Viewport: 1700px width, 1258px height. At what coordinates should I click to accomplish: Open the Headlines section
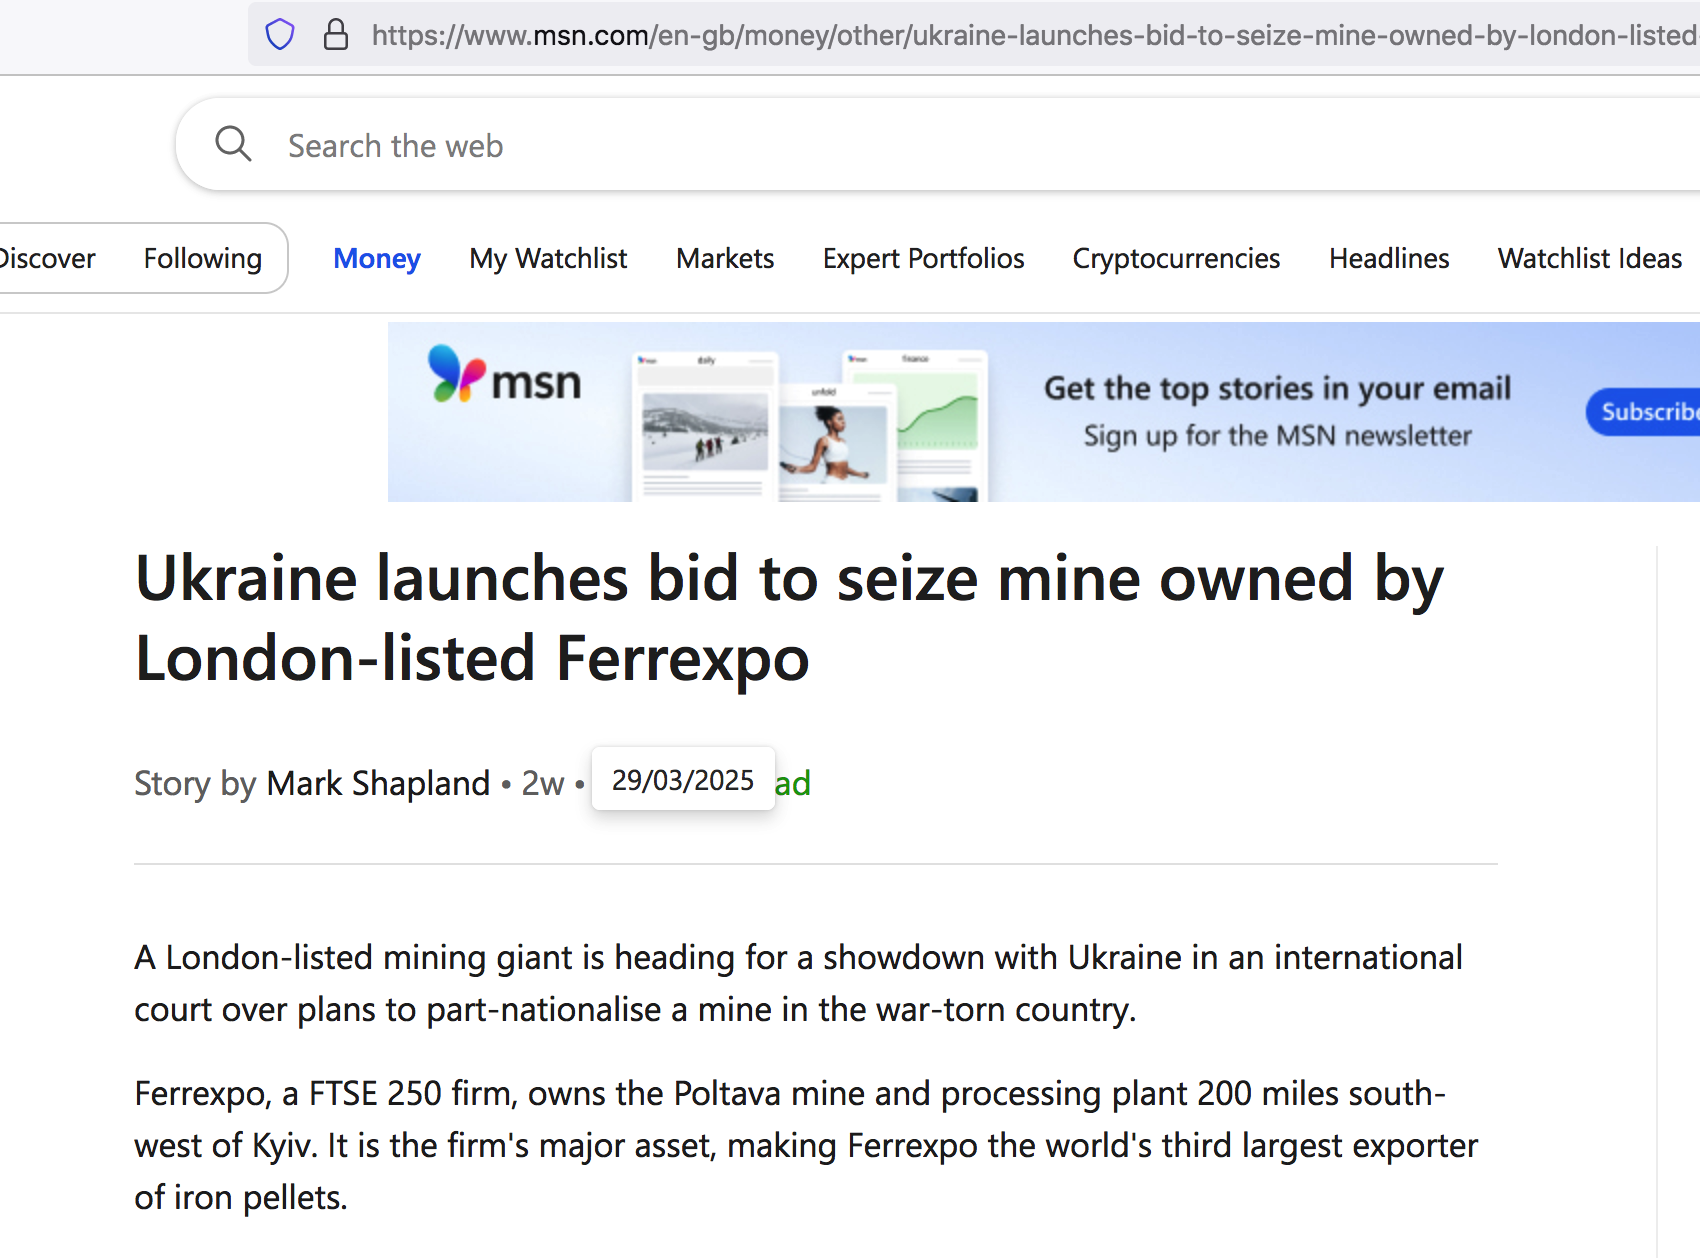click(1389, 258)
